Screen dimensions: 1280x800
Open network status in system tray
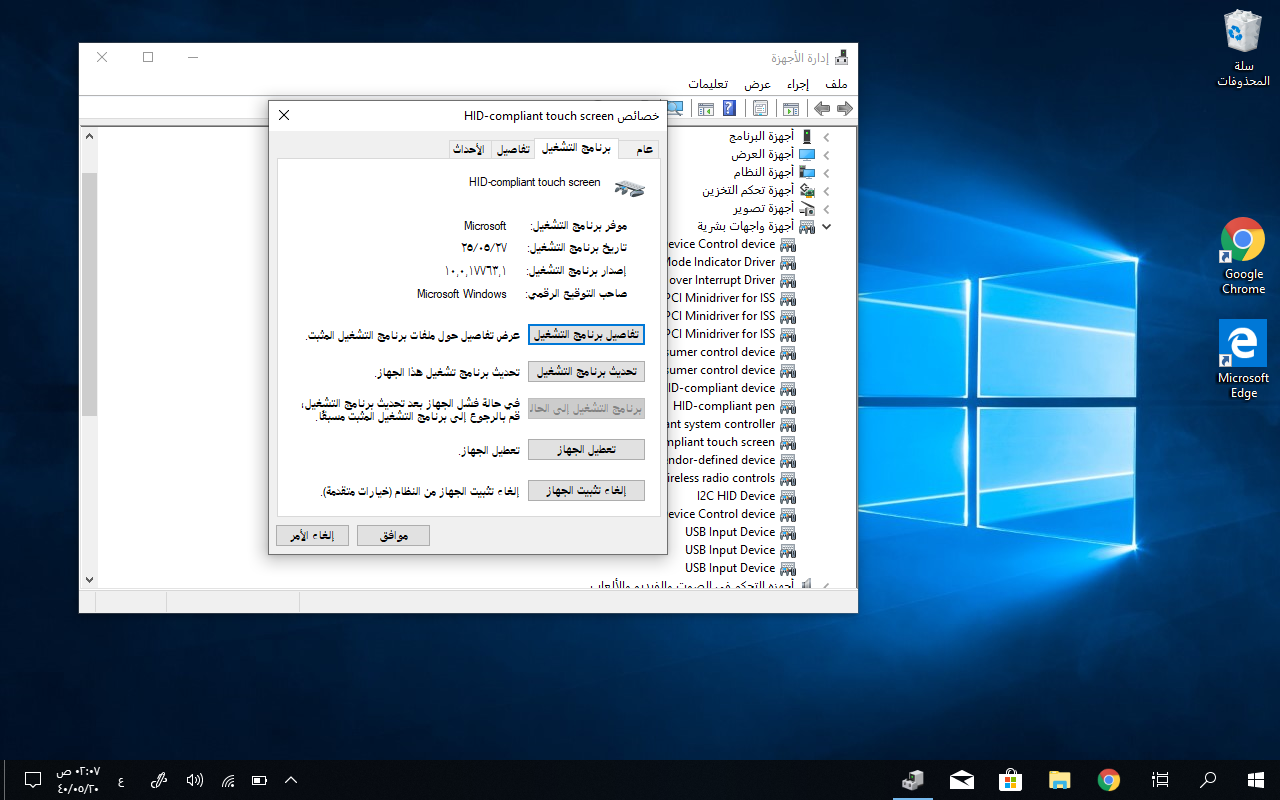point(228,780)
